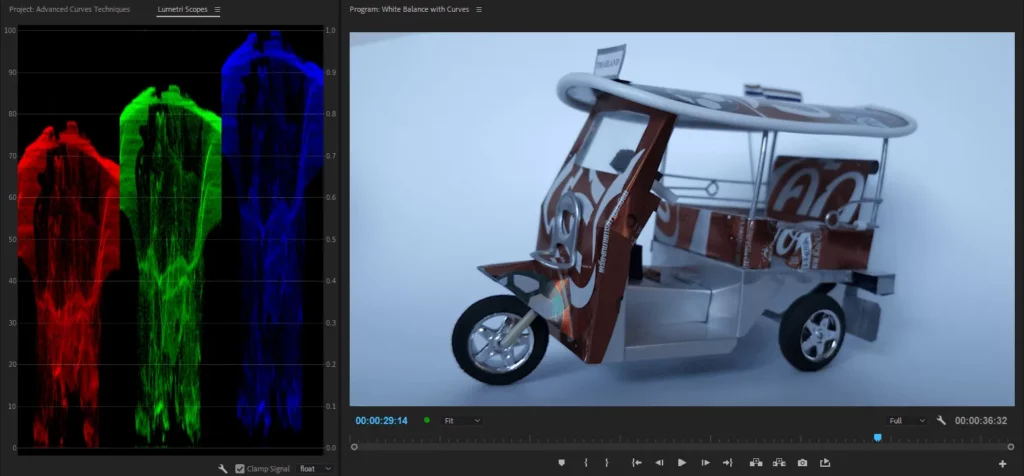This screenshot has width=1024, height=476.
Task: Go to Out point
Action: click(x=728, y=462)
